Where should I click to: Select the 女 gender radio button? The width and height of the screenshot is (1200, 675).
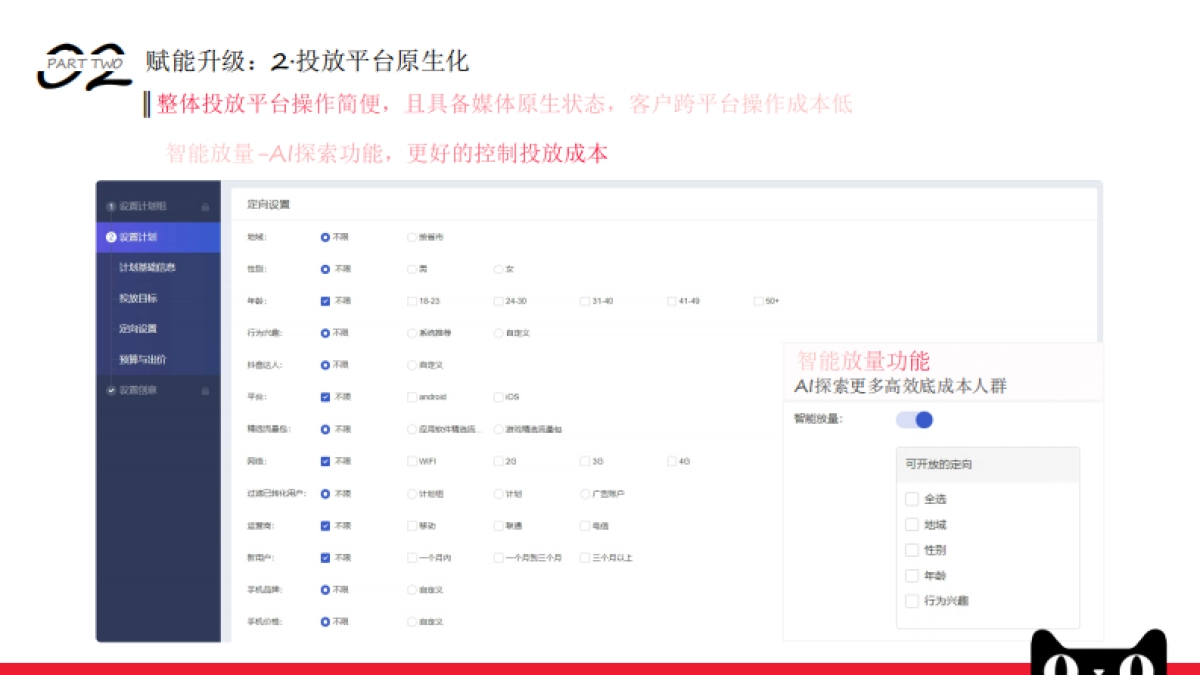[500, 268]
